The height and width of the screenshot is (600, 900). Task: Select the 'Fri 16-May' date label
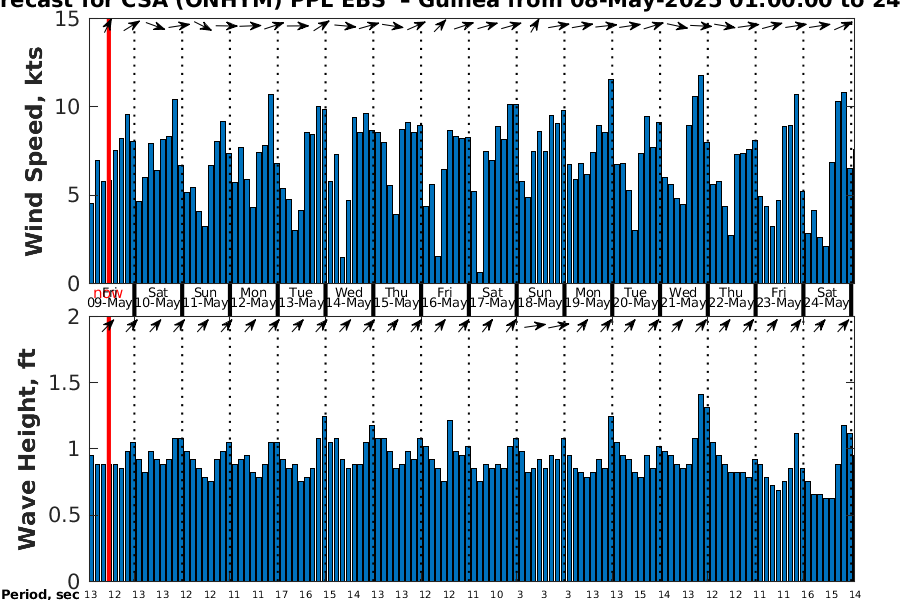(444, 297)
